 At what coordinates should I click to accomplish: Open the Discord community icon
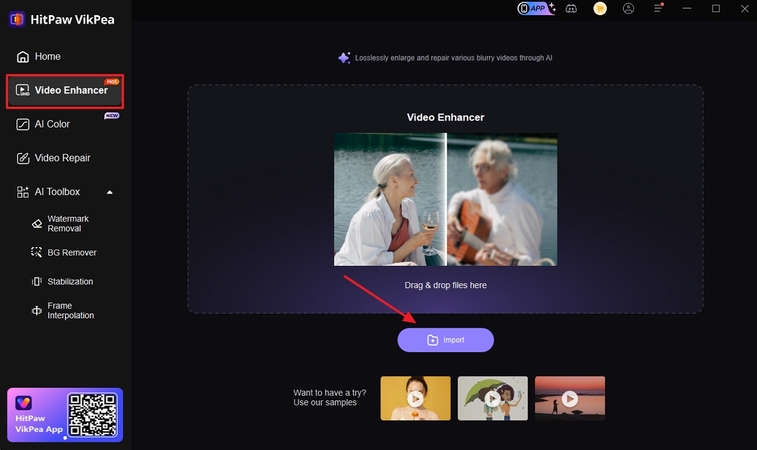[571, 9]
